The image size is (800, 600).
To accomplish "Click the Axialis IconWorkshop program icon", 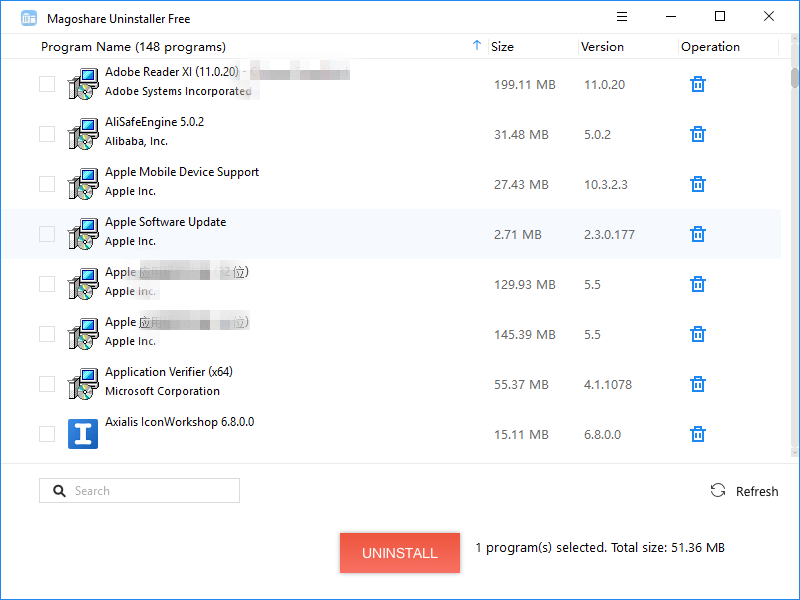I will click(83, 434).
